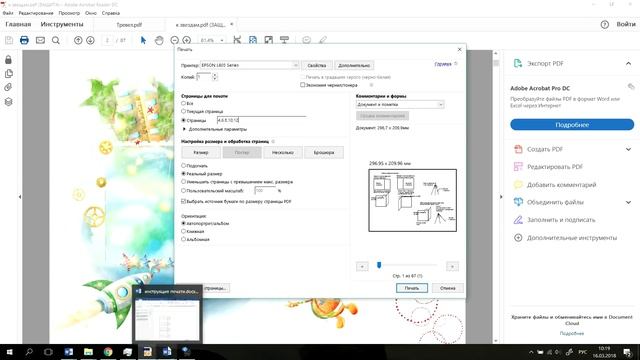Viewport: 640px width, 360px height.
Task: Open the Layers sidebar icon
Action: pyautogui.click(x=8, y=102)
